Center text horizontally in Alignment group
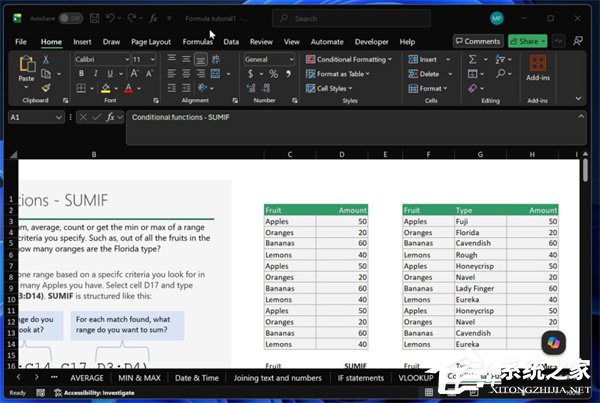Image resolution: width=600 pixels, height=403 pixels. 186,73
